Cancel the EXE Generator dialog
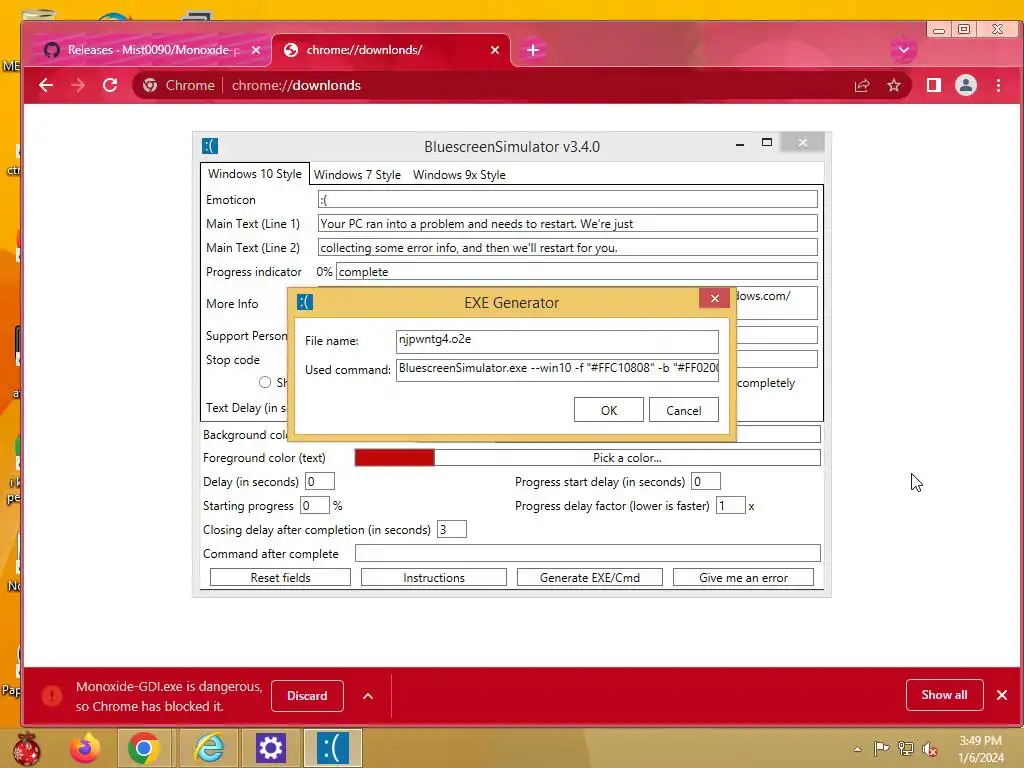1024x768 pixels. tap(683, 410)
